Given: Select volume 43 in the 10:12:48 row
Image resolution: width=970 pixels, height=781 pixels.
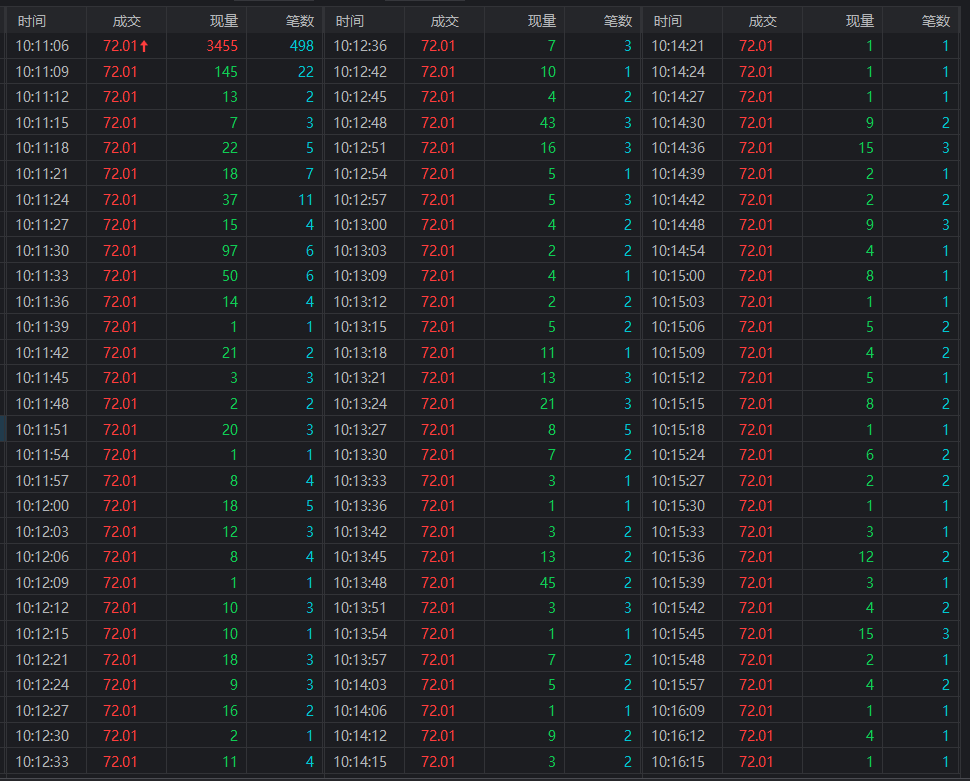Looking at the screenshot, I should [547, 123].
